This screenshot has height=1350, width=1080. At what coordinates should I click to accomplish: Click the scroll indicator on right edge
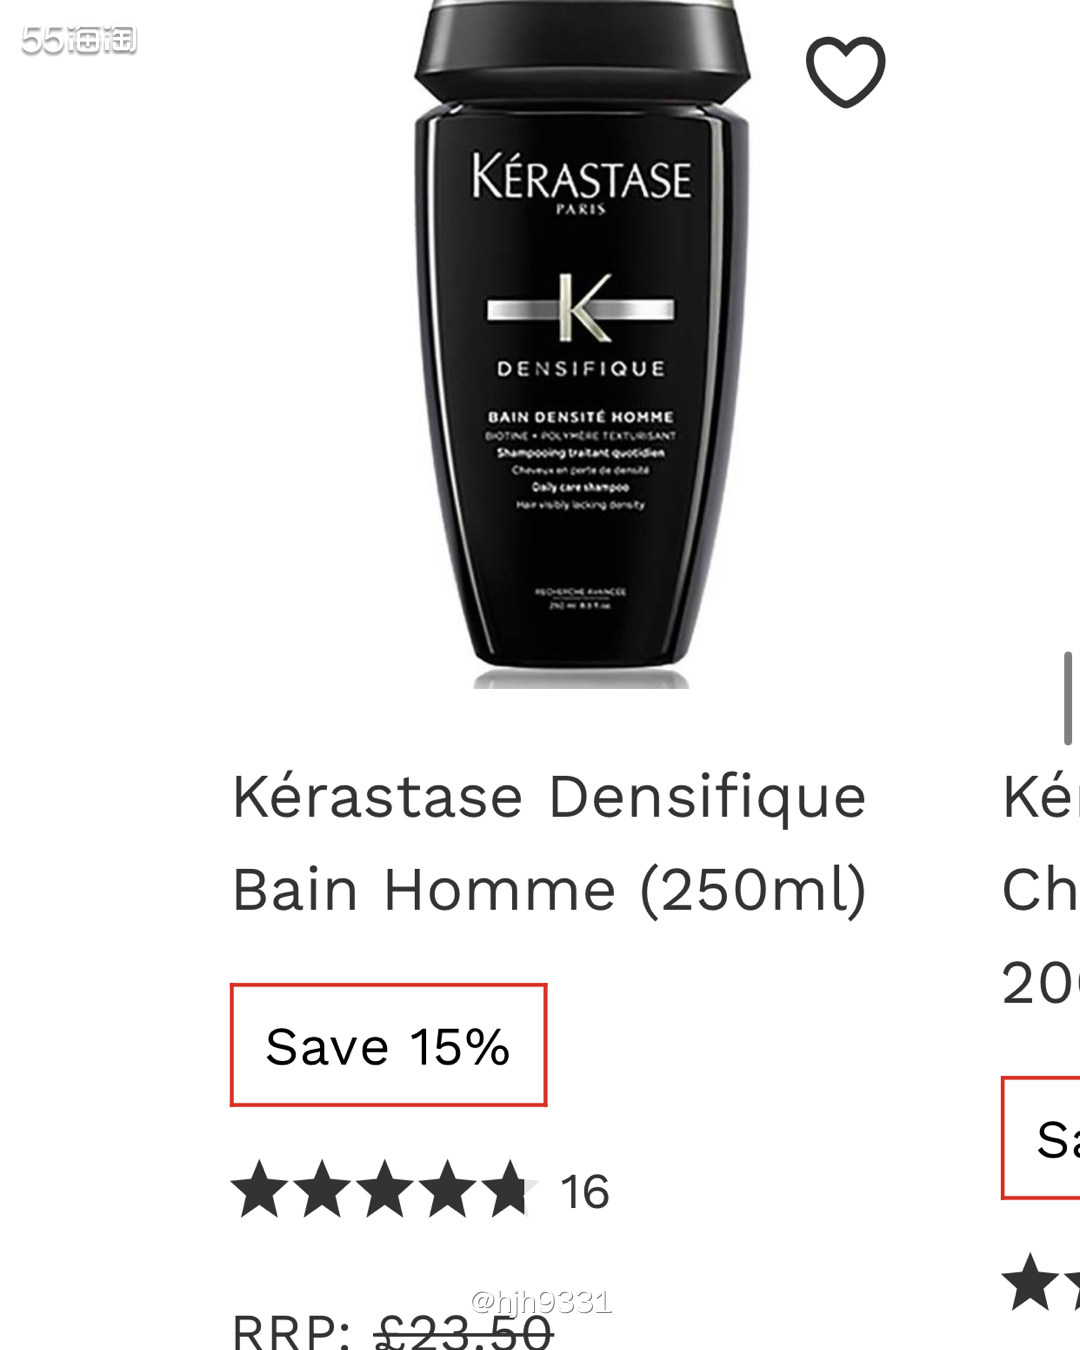pyautogui.click(x=1068, y=698)
